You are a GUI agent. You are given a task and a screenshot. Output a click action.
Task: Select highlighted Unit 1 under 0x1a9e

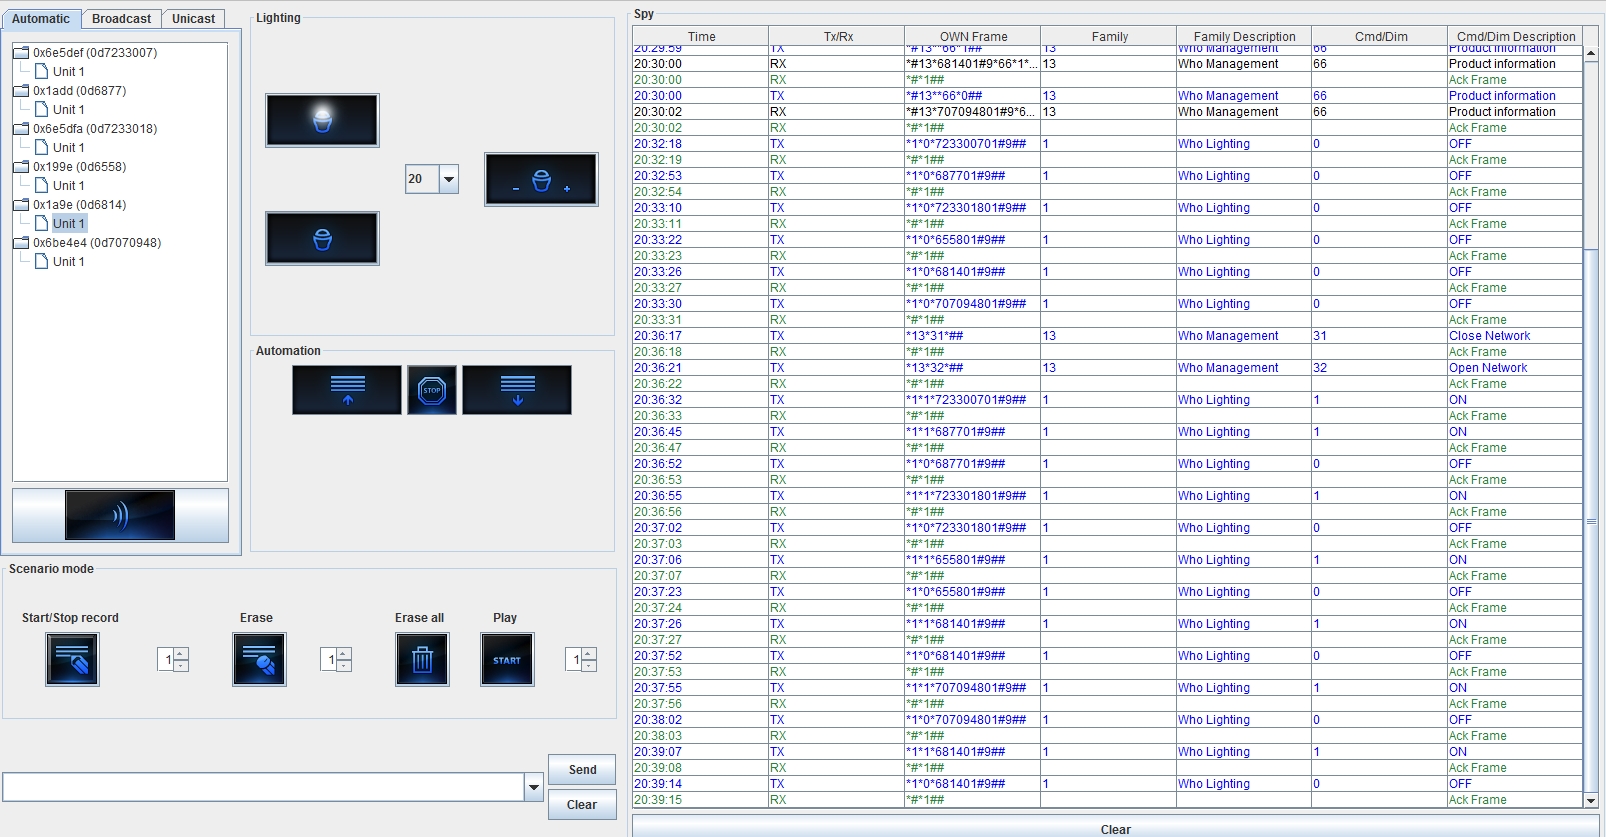(68, 223)
